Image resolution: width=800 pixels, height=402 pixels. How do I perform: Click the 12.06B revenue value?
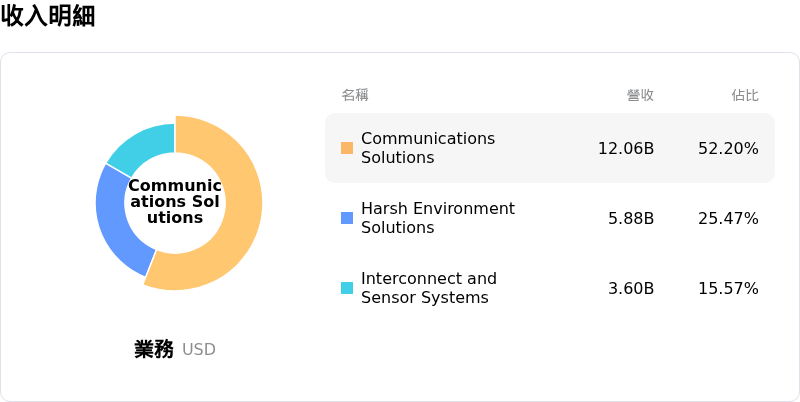click(x=626, y=148)
